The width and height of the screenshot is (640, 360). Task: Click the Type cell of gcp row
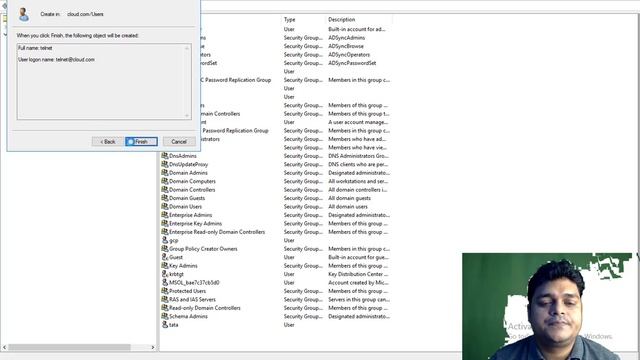pyautogui.click(x=289, y=240)
